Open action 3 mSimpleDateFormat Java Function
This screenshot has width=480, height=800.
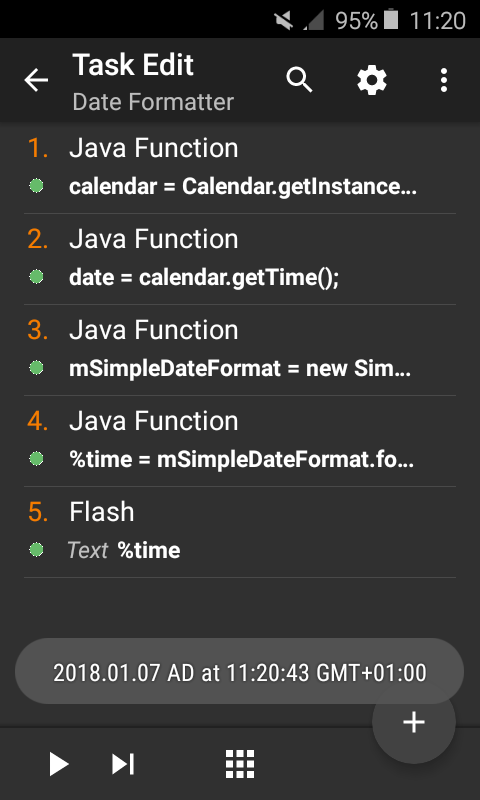click(240, 350)
